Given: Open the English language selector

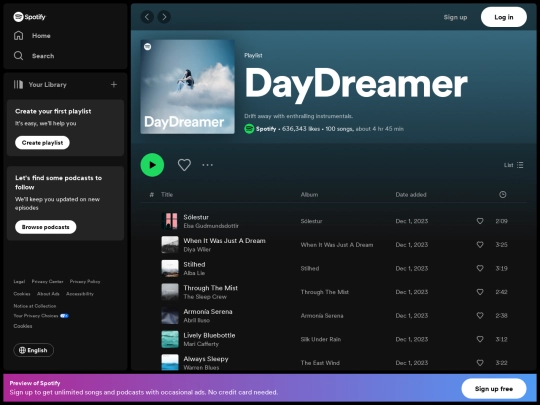Looking at the screenshot, I should [33, 350].
